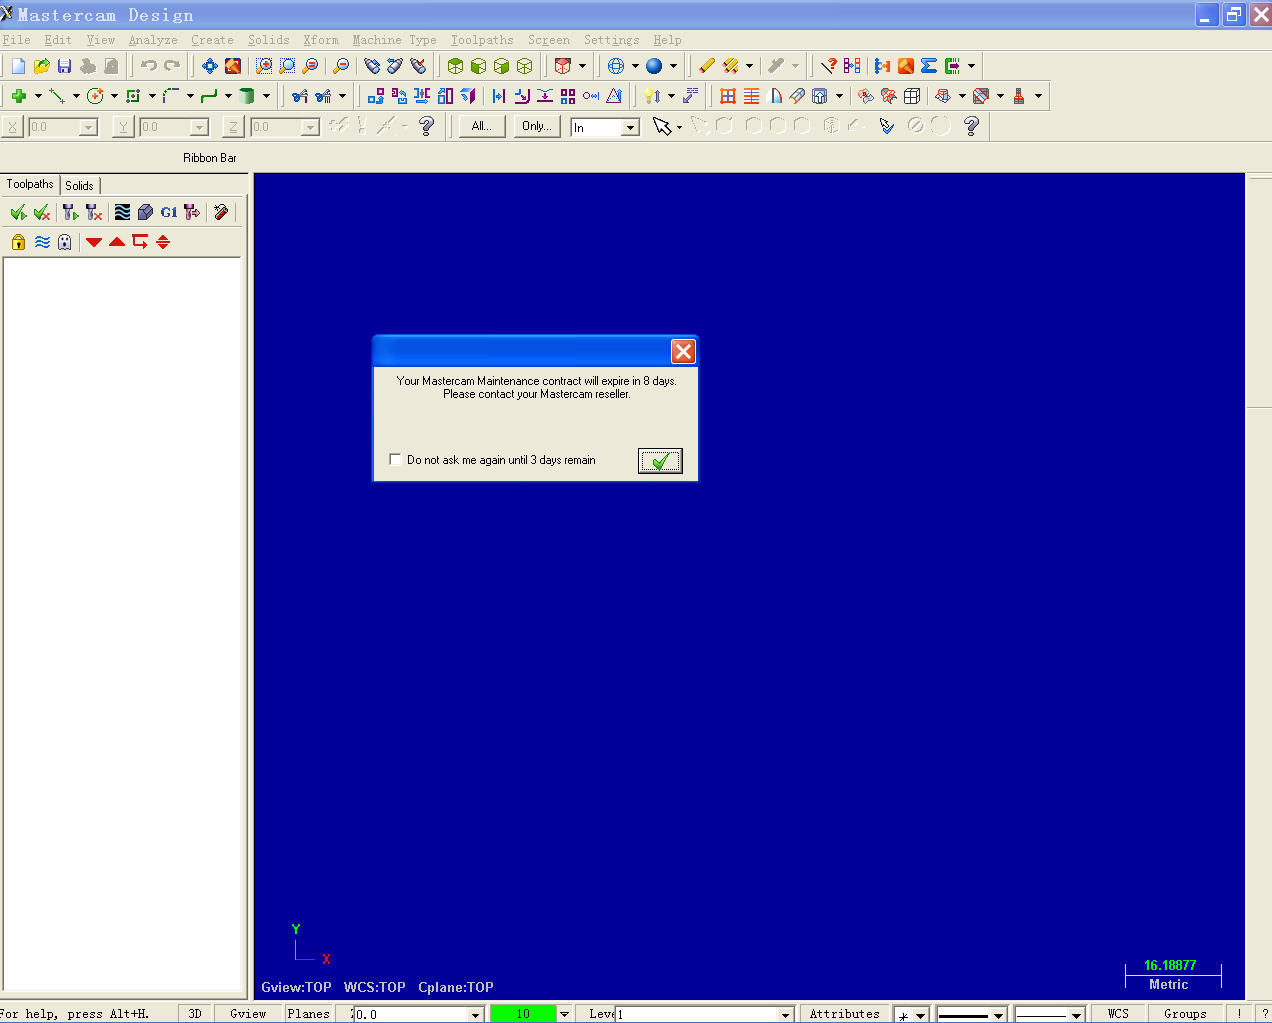Screen dimensions: 1272x1023
Task: Click the Attributes button in status bar
Action: pyautogui.click(x=844, y=1013)
